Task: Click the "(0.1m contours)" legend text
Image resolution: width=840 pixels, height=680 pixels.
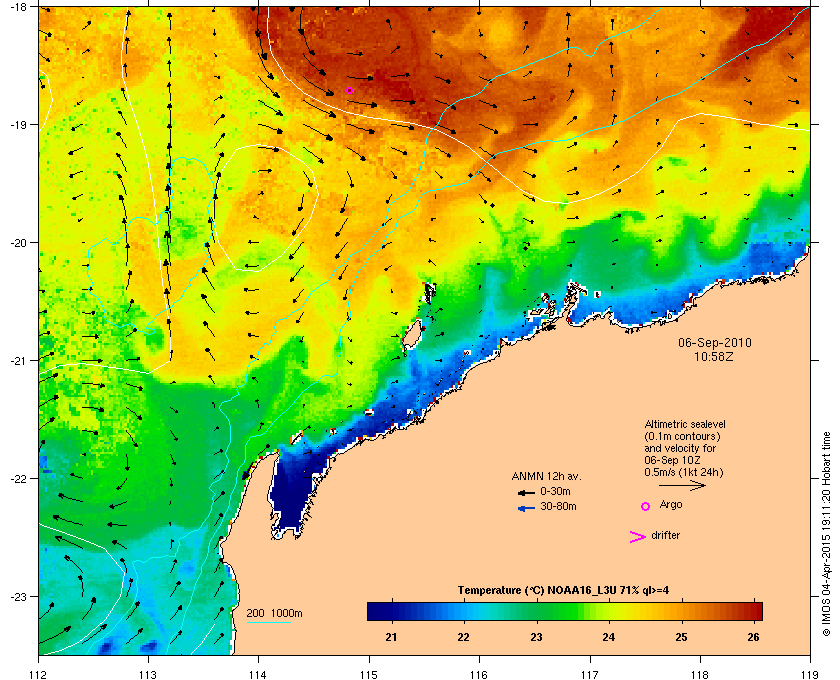Action: click(x=682, y=436)
